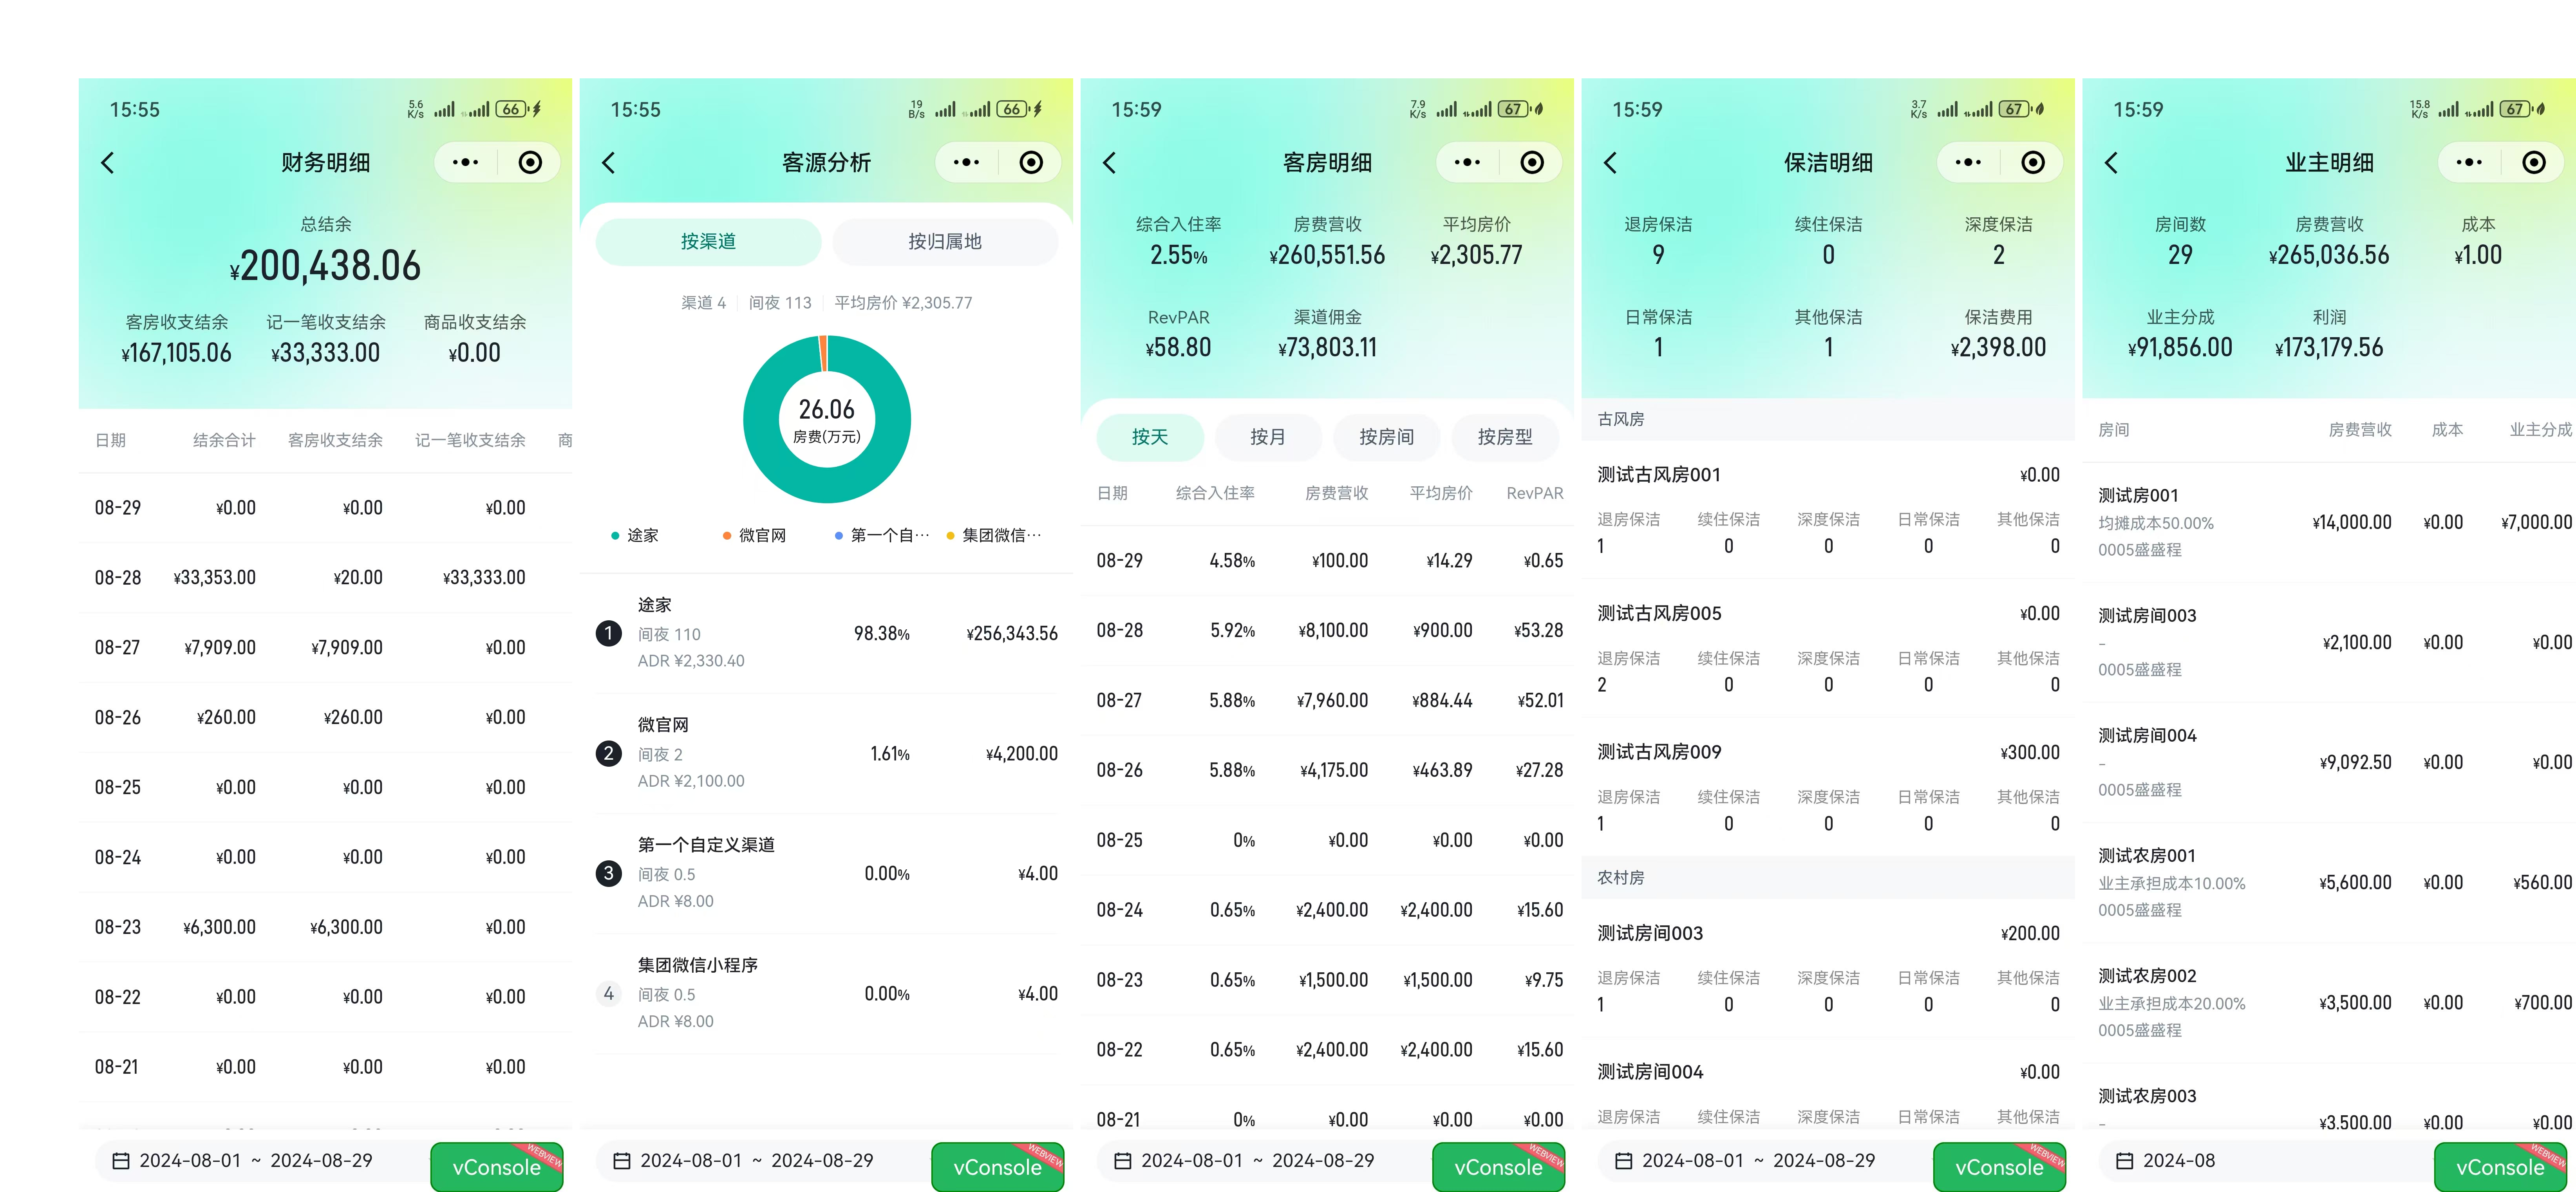Close mini program on 财务明细 screen

[x=530, y=162]
